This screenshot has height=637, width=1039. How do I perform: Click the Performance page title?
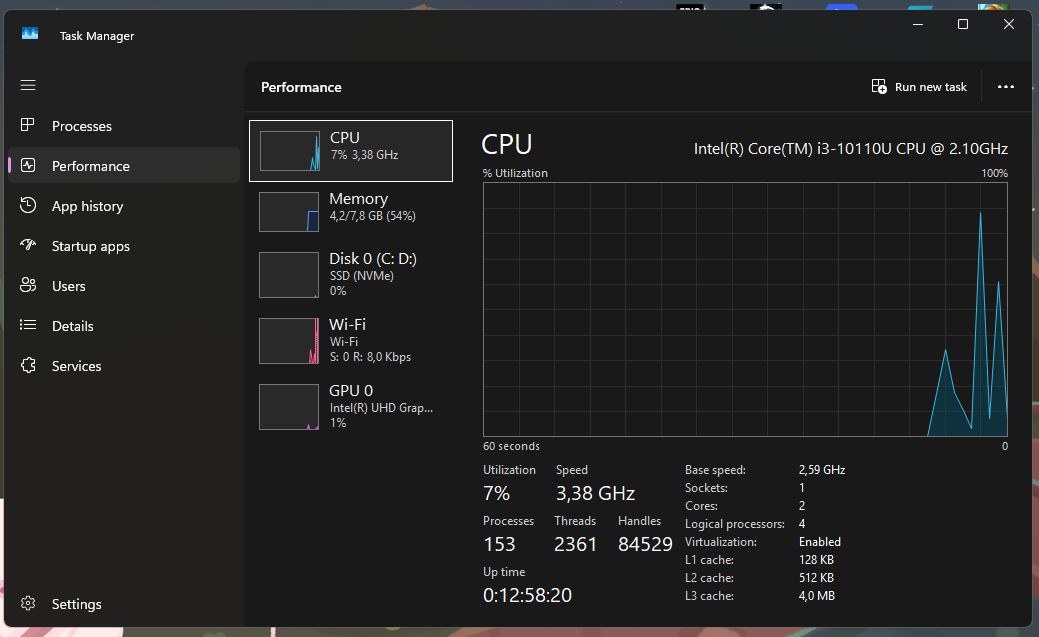pos(301,87)
